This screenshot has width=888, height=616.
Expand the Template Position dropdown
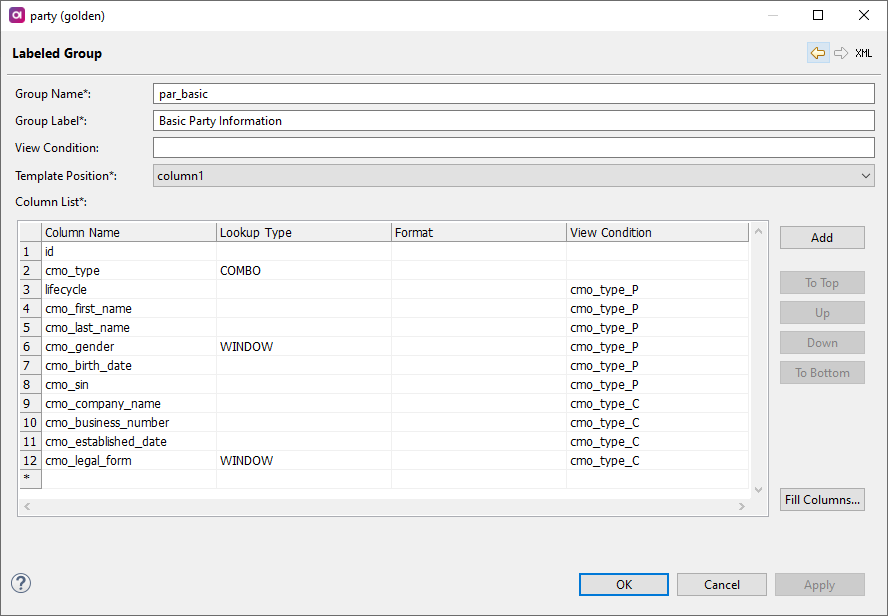(514, 176)
